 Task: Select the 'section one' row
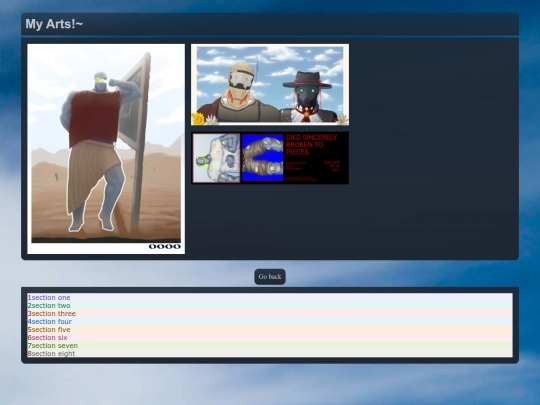tap(270, 297)
